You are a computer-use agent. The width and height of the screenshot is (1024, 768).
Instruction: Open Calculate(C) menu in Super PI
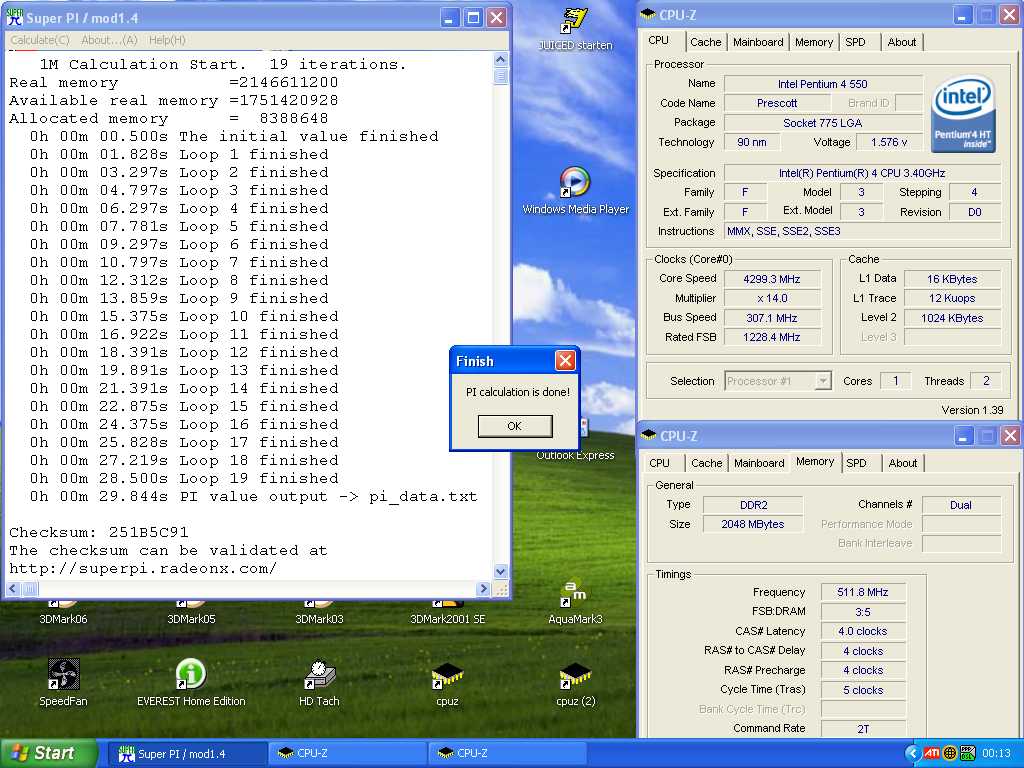(x=40, y=40)
